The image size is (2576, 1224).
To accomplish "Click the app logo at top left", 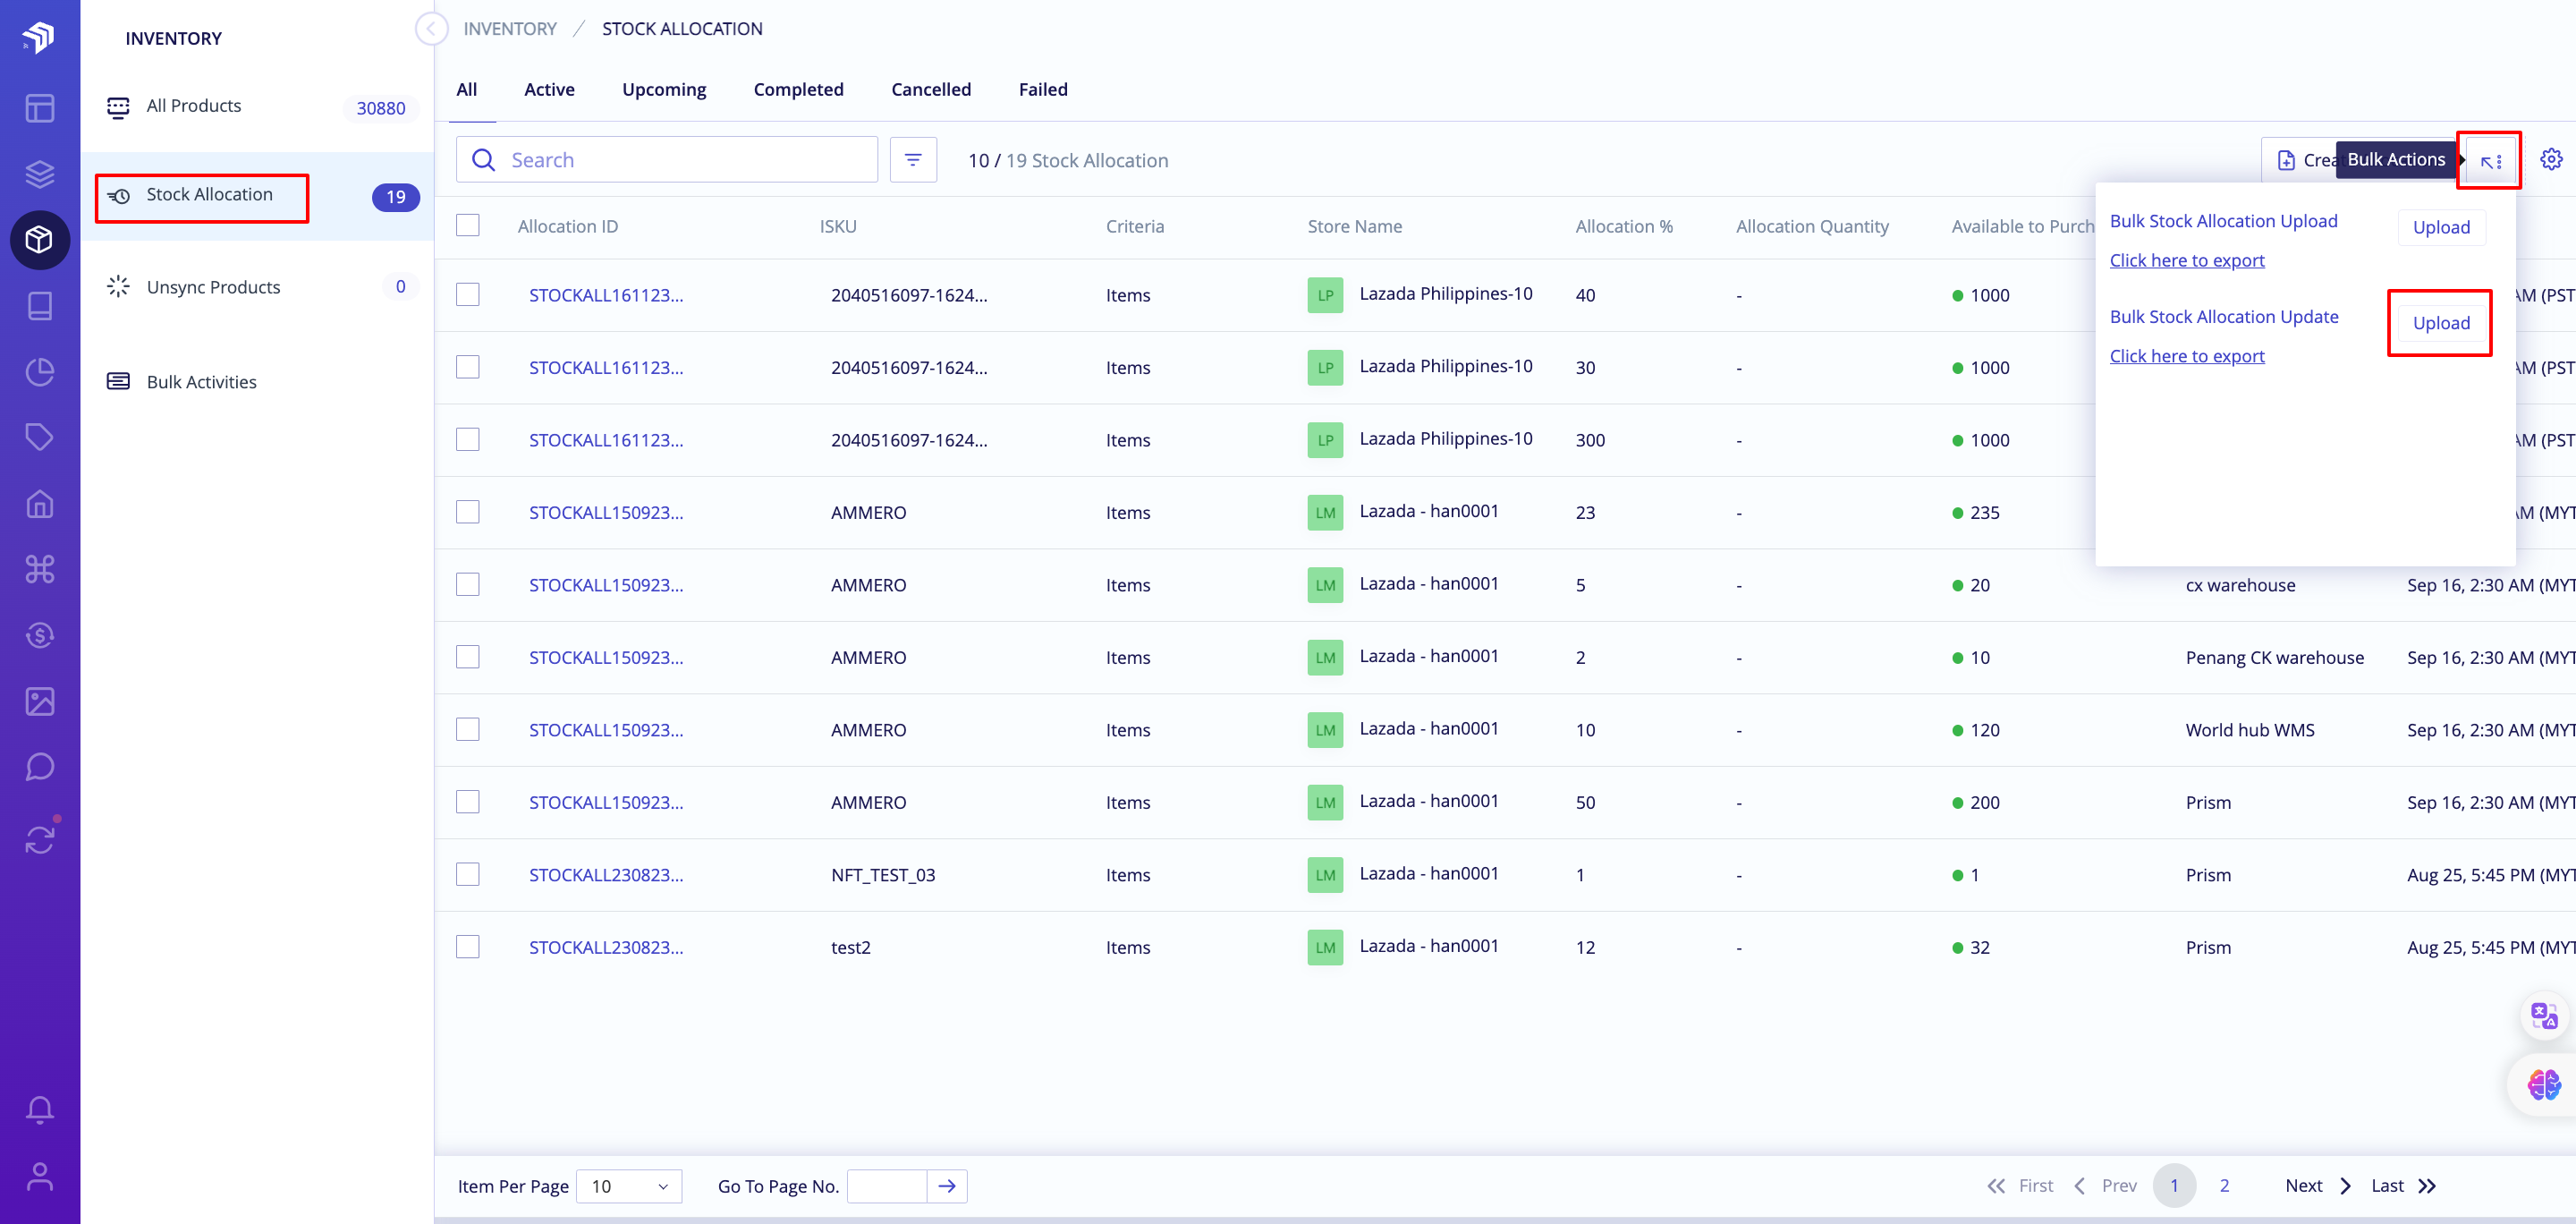I will tap(39, 37).
